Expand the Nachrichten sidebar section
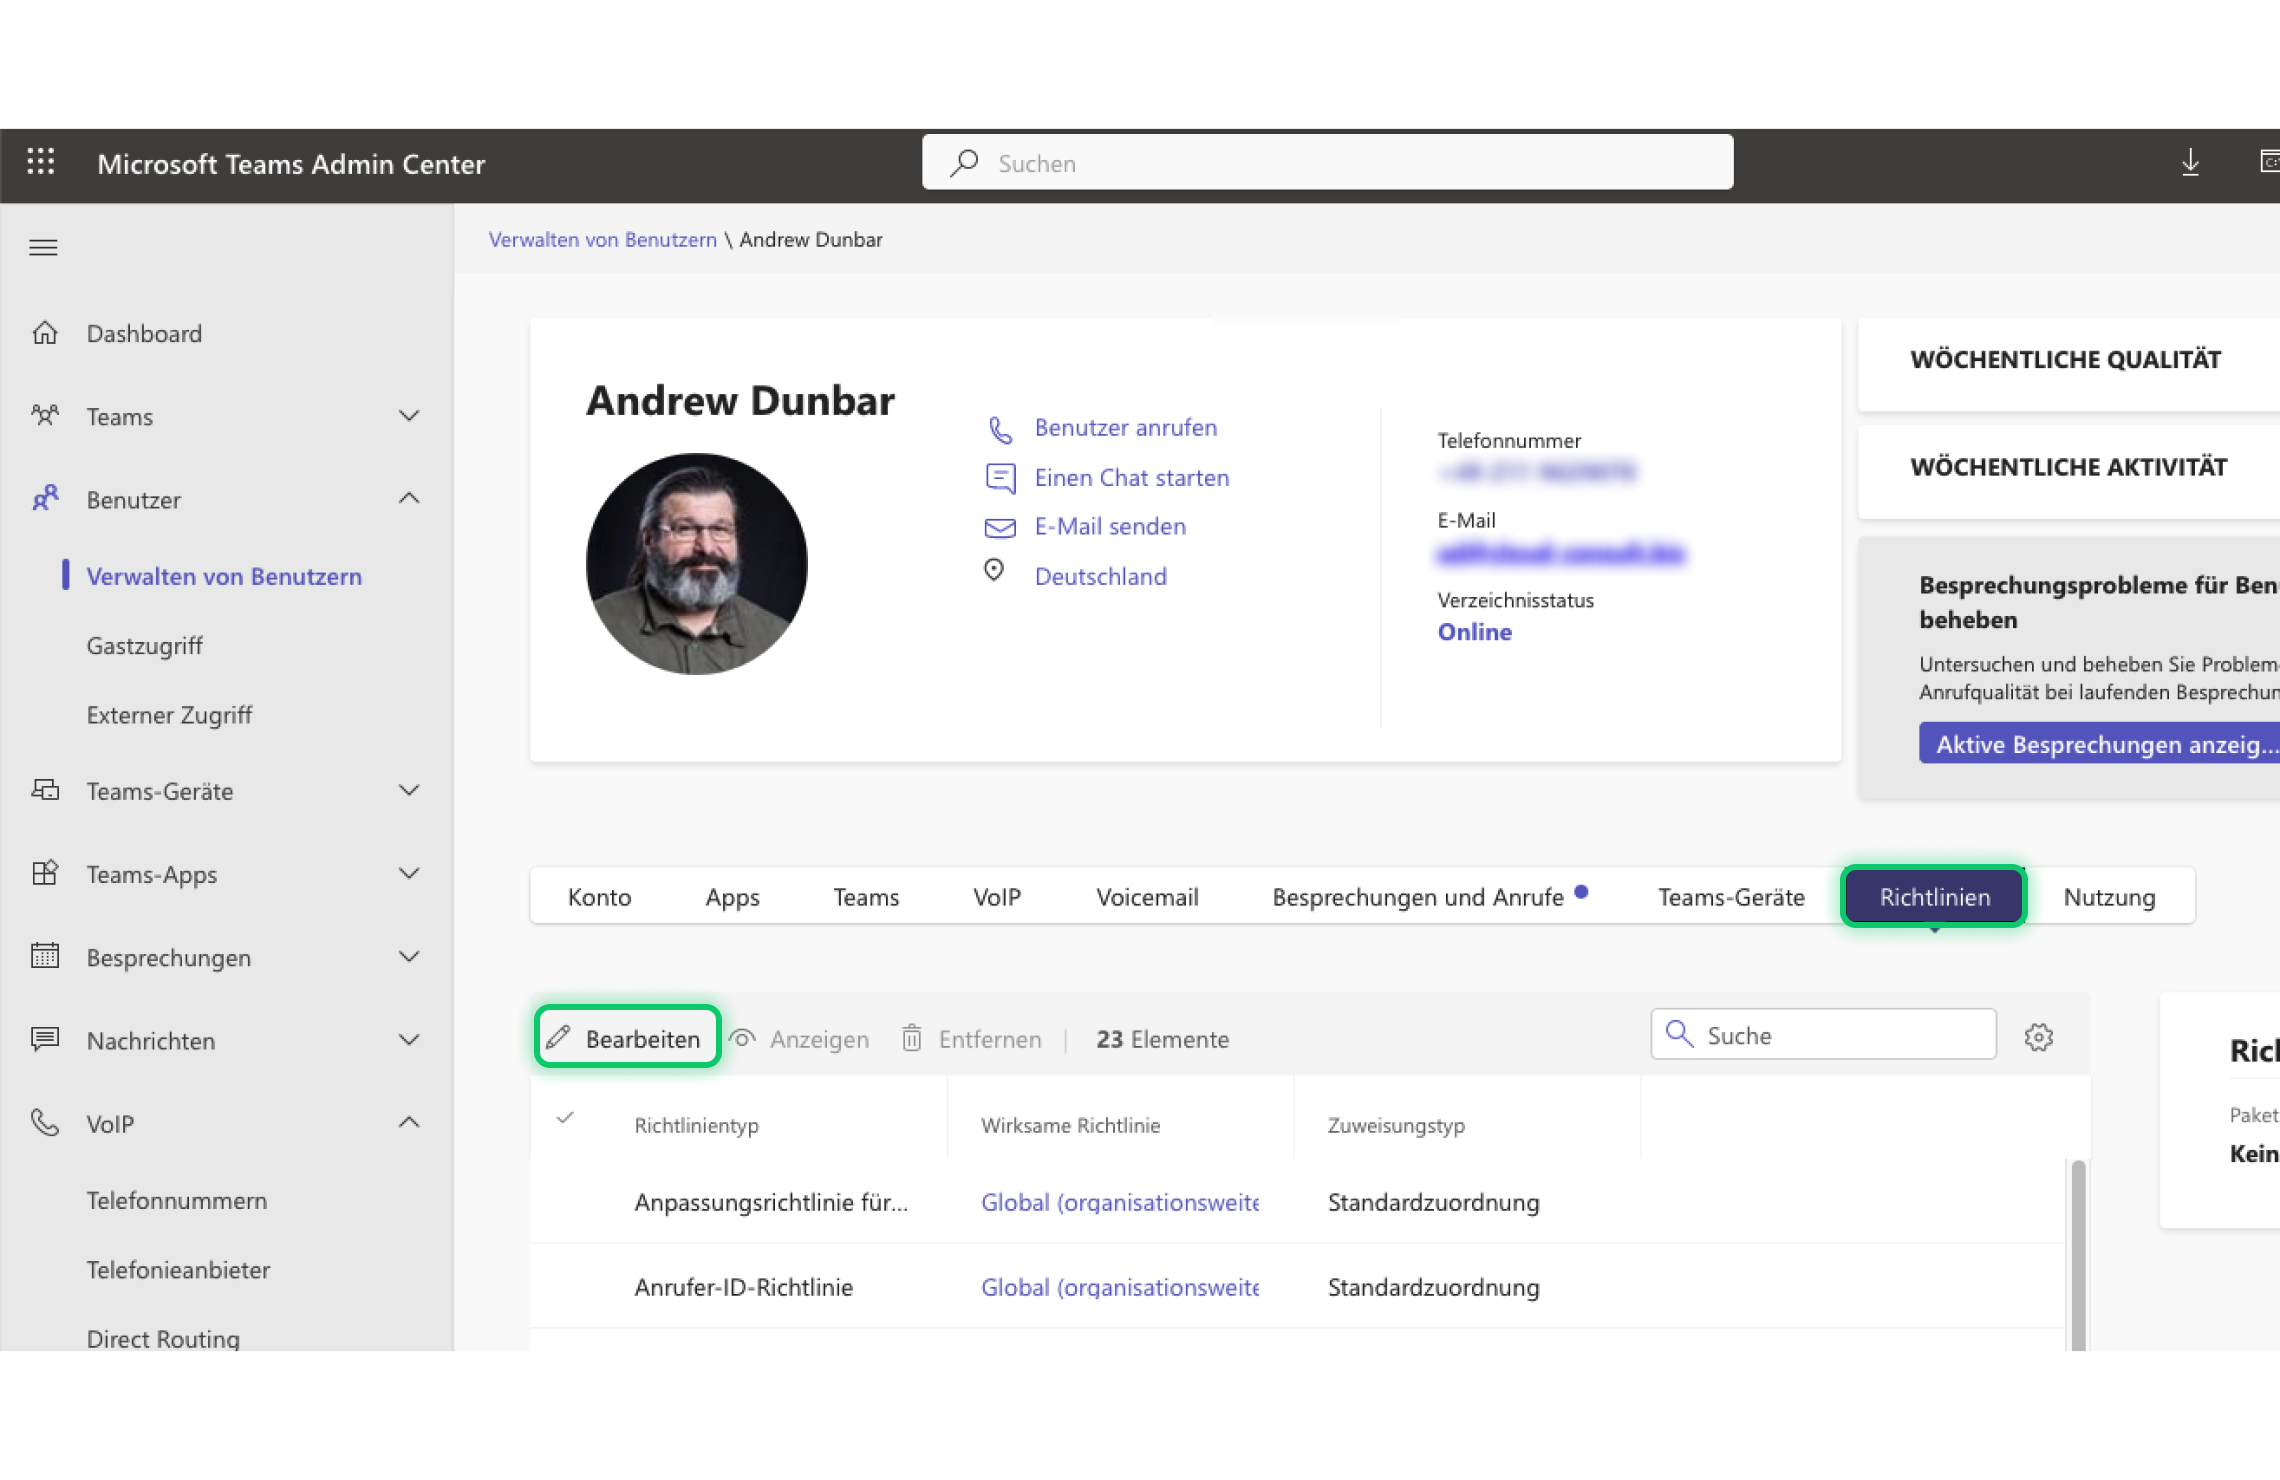The image size is (2280, 1480). point(409,1039)
